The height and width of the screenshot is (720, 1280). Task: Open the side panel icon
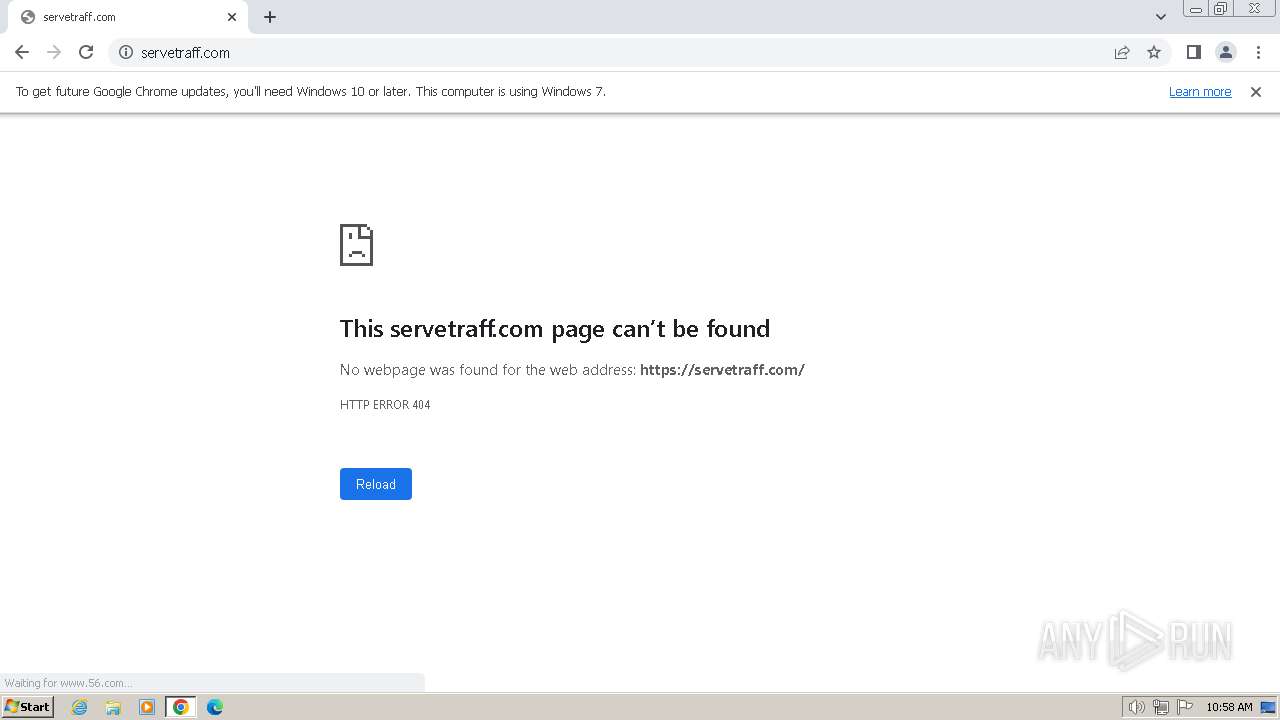1193,52
